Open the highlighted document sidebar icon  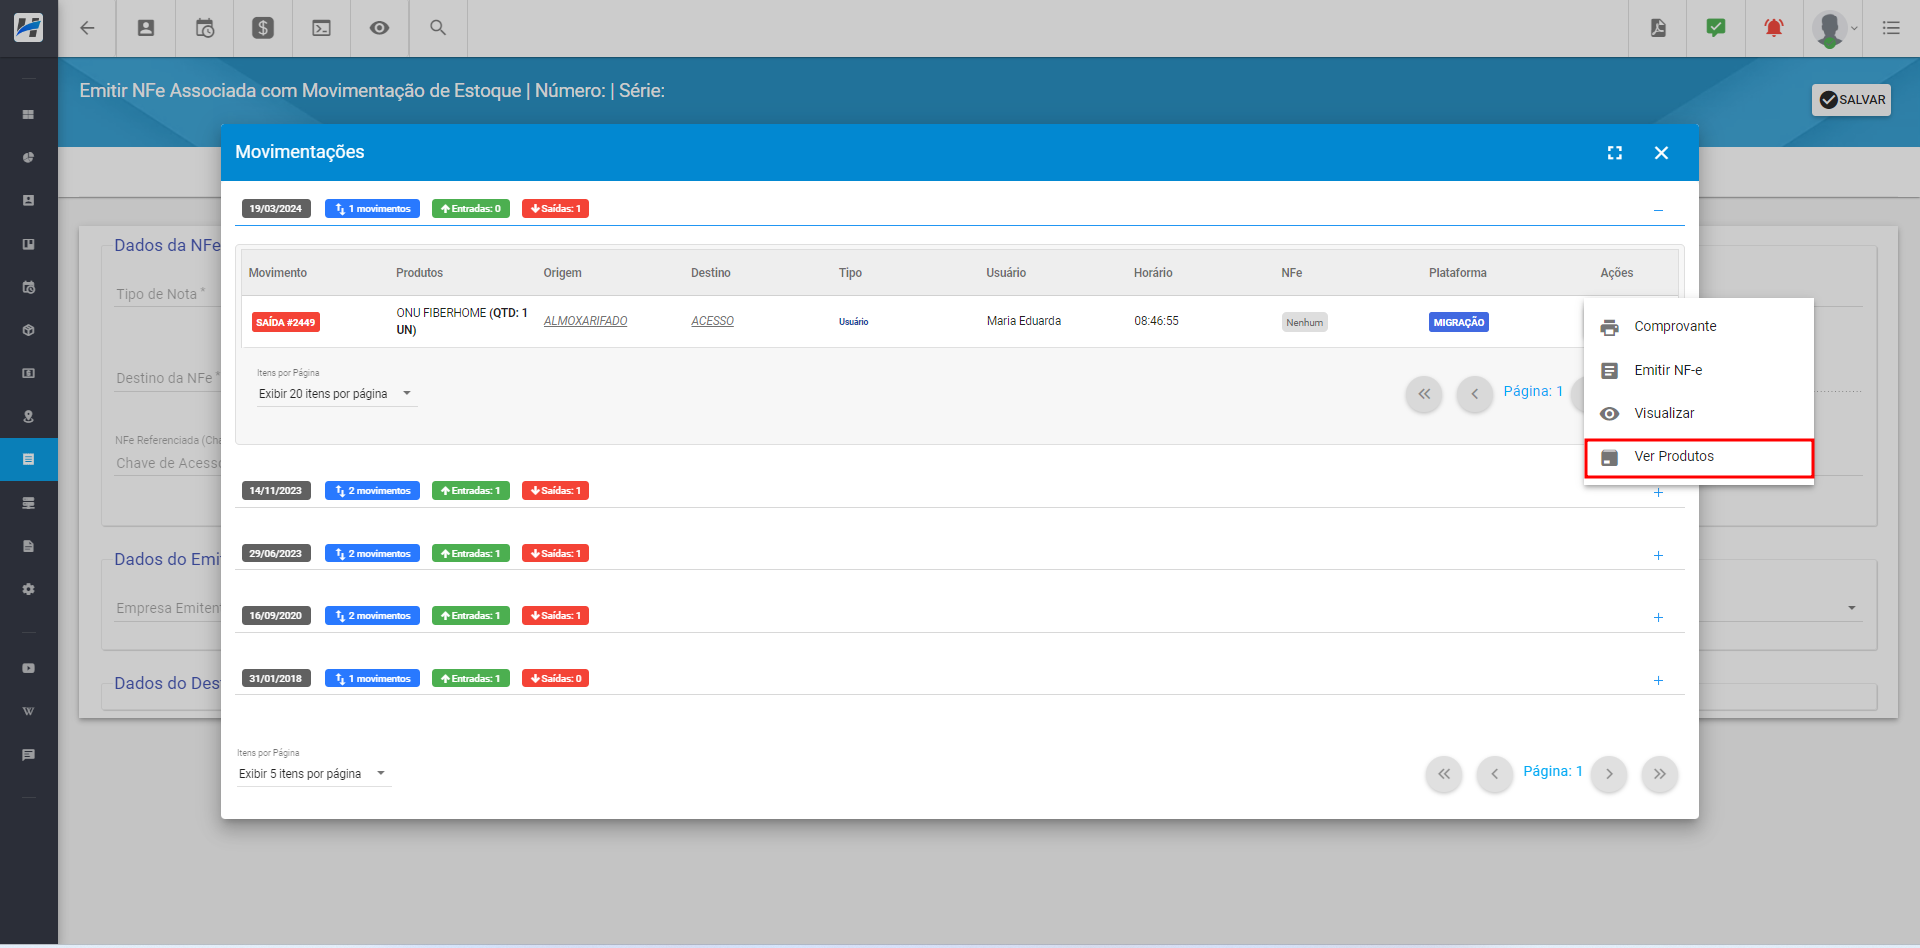click(28, 460)
